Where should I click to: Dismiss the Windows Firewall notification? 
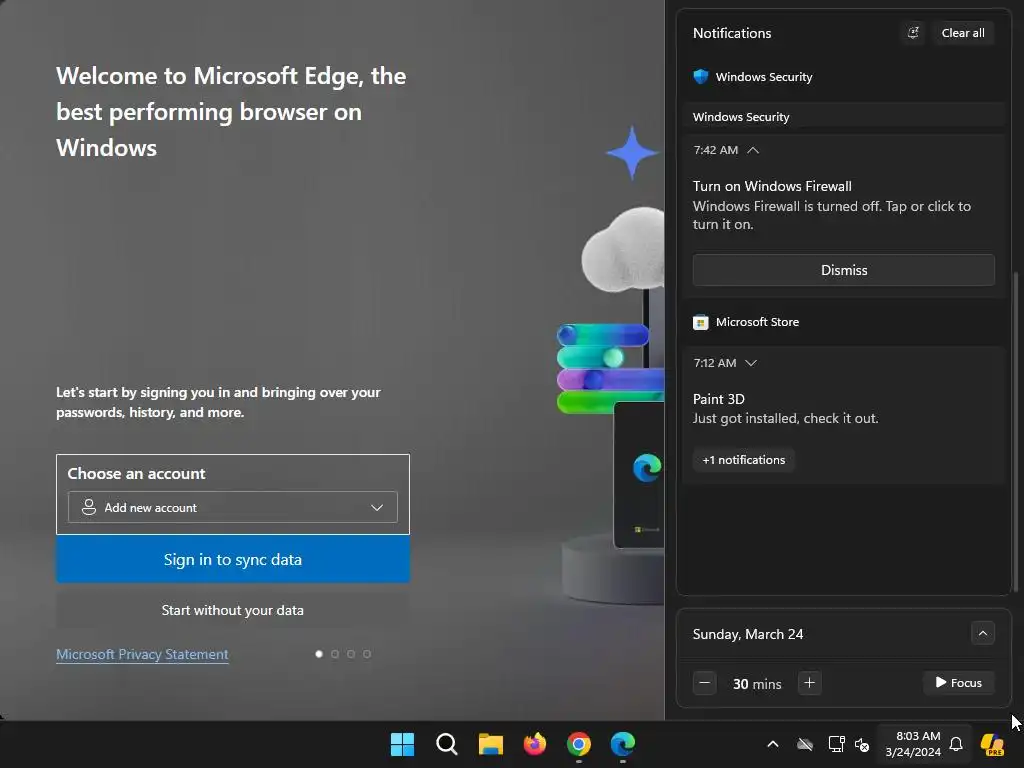[844, 270]
